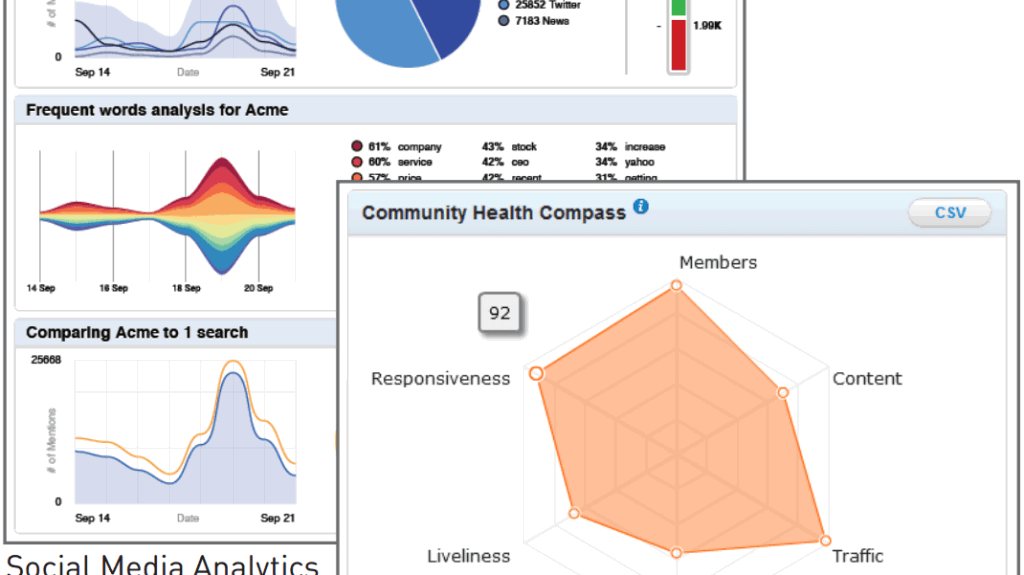Click the Community Health Compass title

click(x=494, y=213)
